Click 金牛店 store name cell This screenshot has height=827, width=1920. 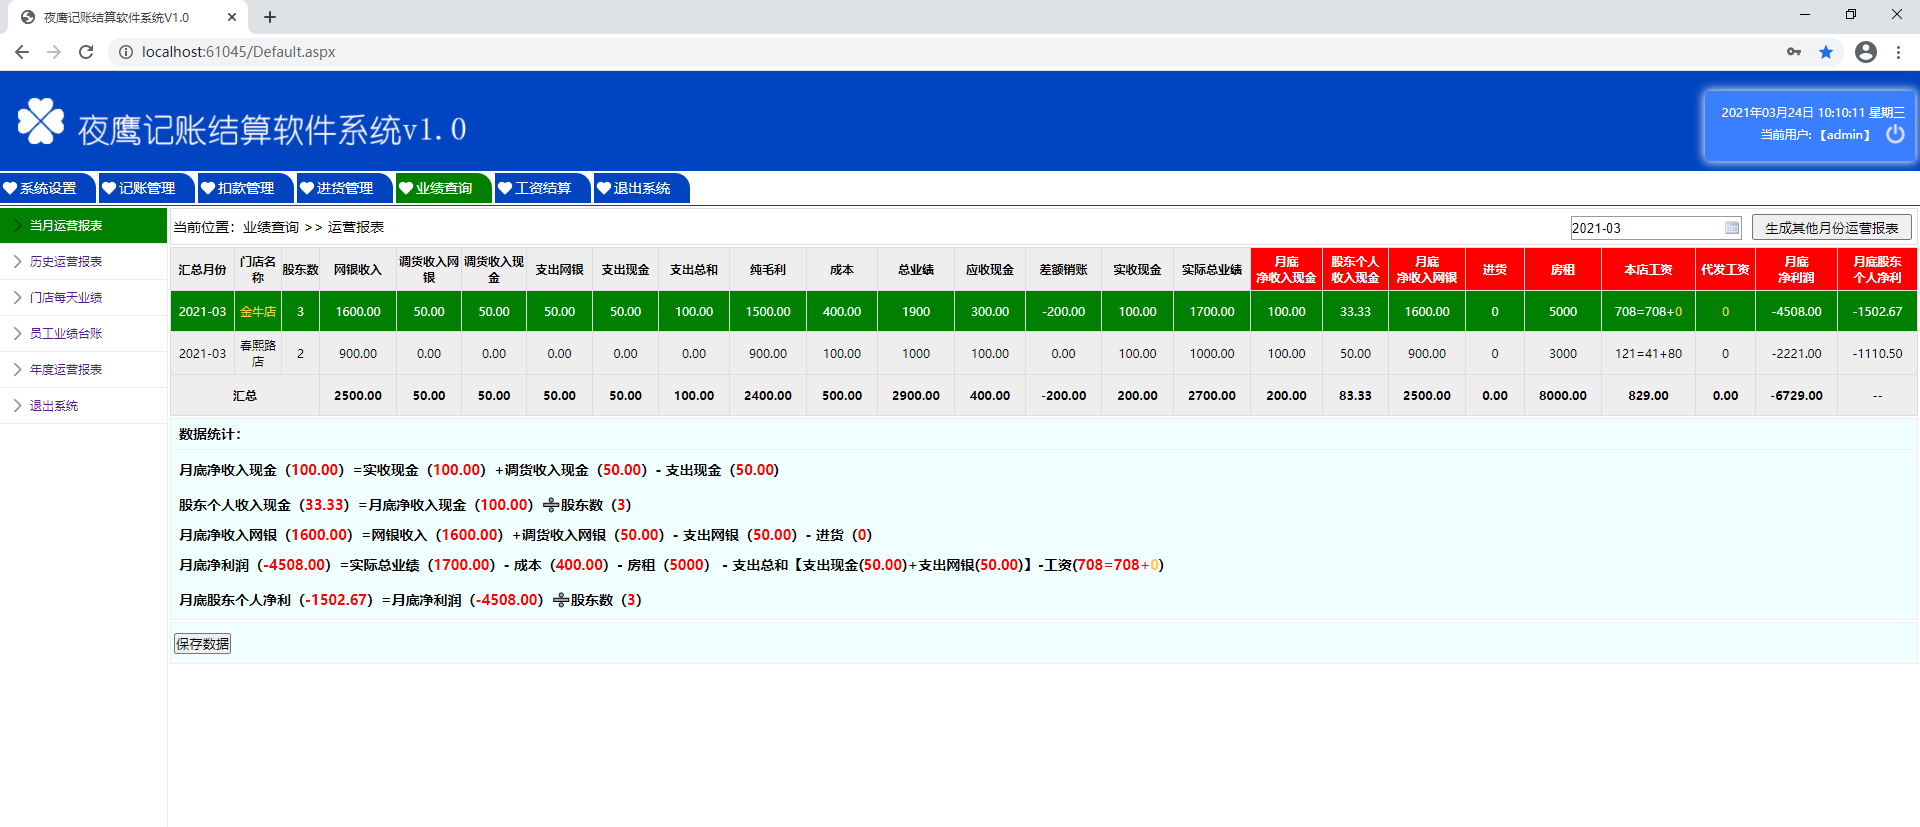click(258, 312)
